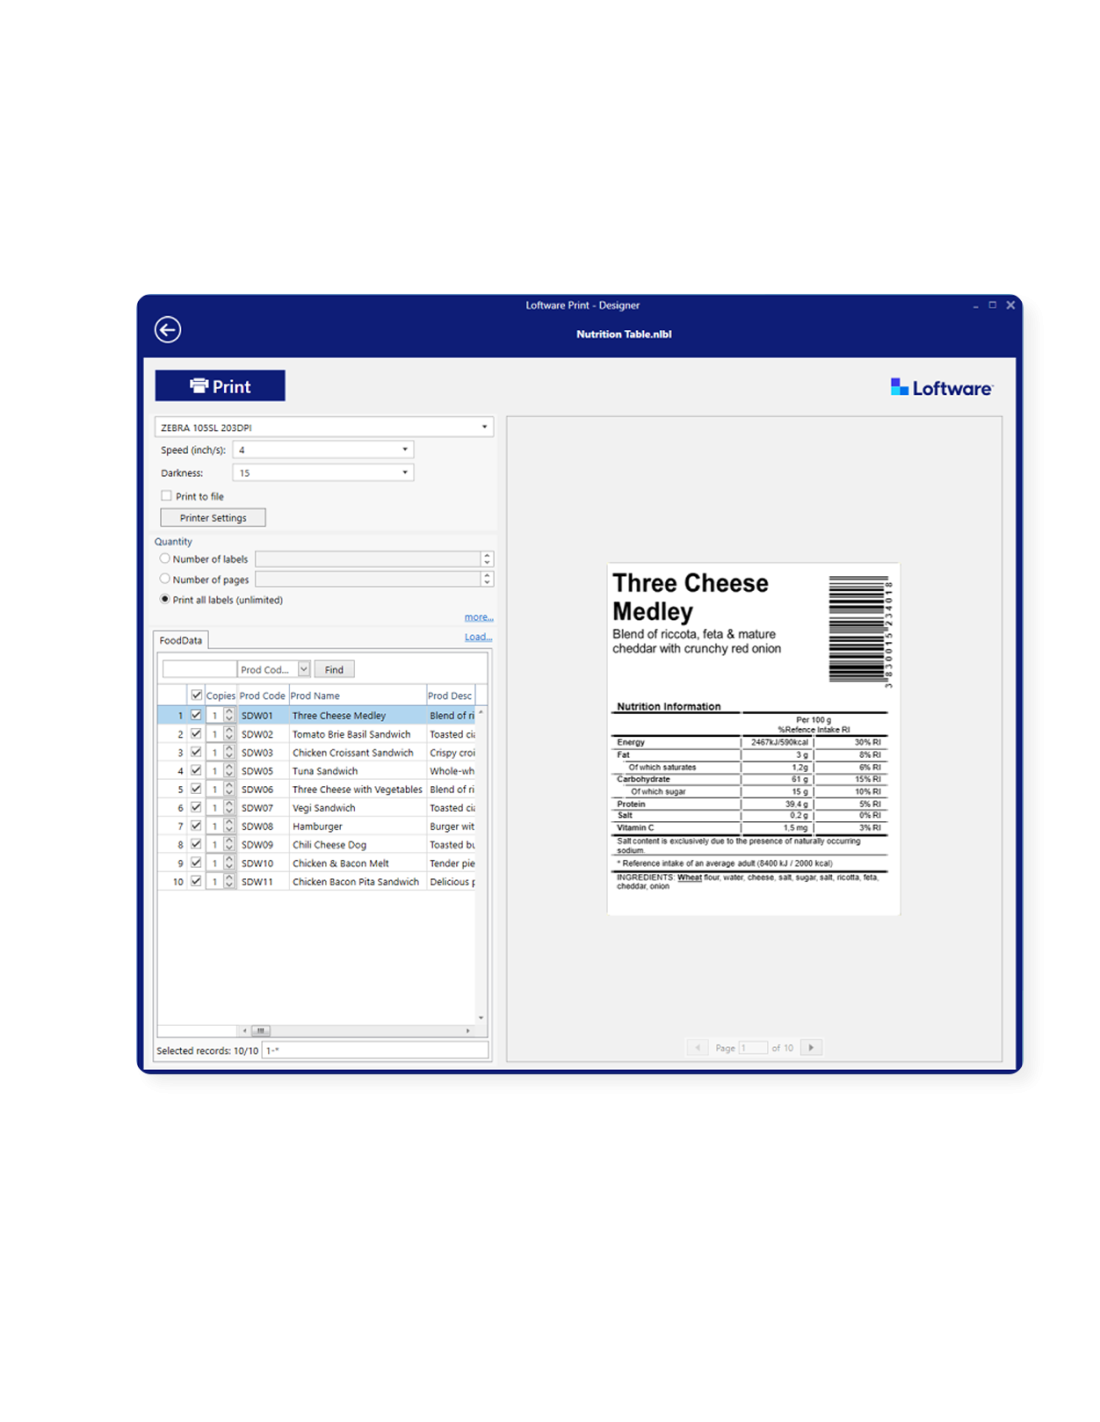Open the Darkness dropdown
The image size is (1100, 1422).
point(405,473)
